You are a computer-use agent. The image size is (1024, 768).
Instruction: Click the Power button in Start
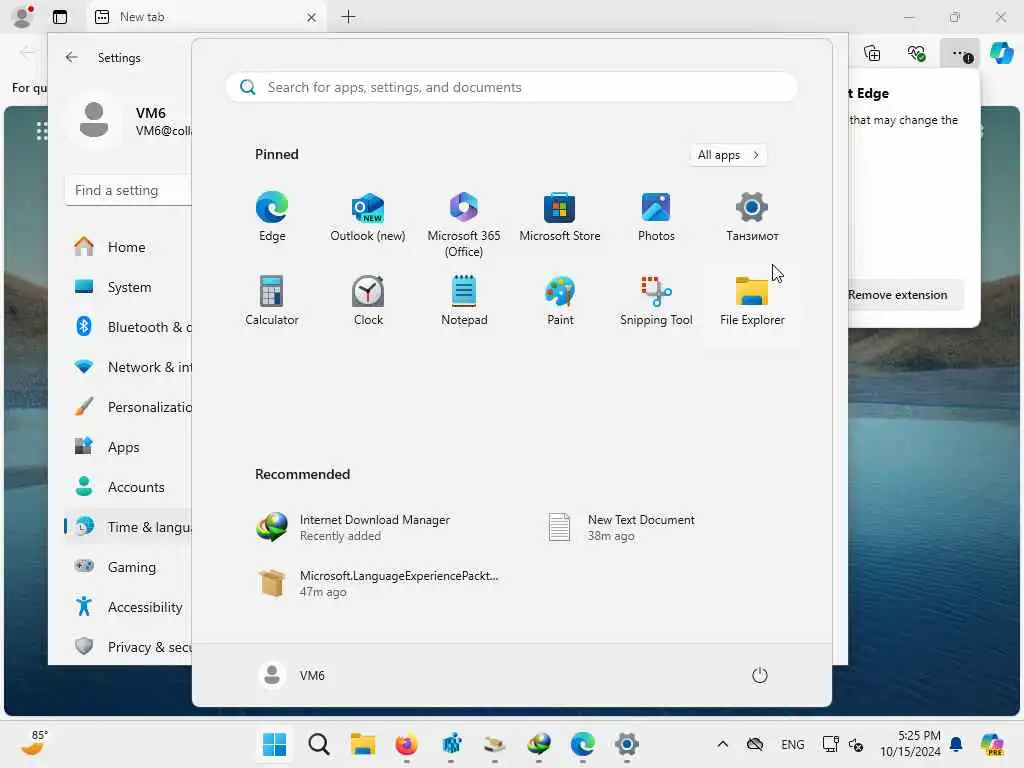pos(759,675)
